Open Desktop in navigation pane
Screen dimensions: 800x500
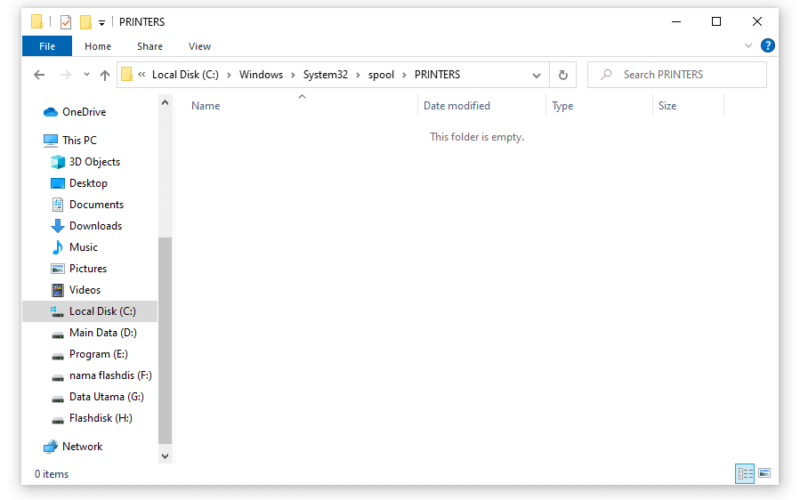[x=90, y=183]
